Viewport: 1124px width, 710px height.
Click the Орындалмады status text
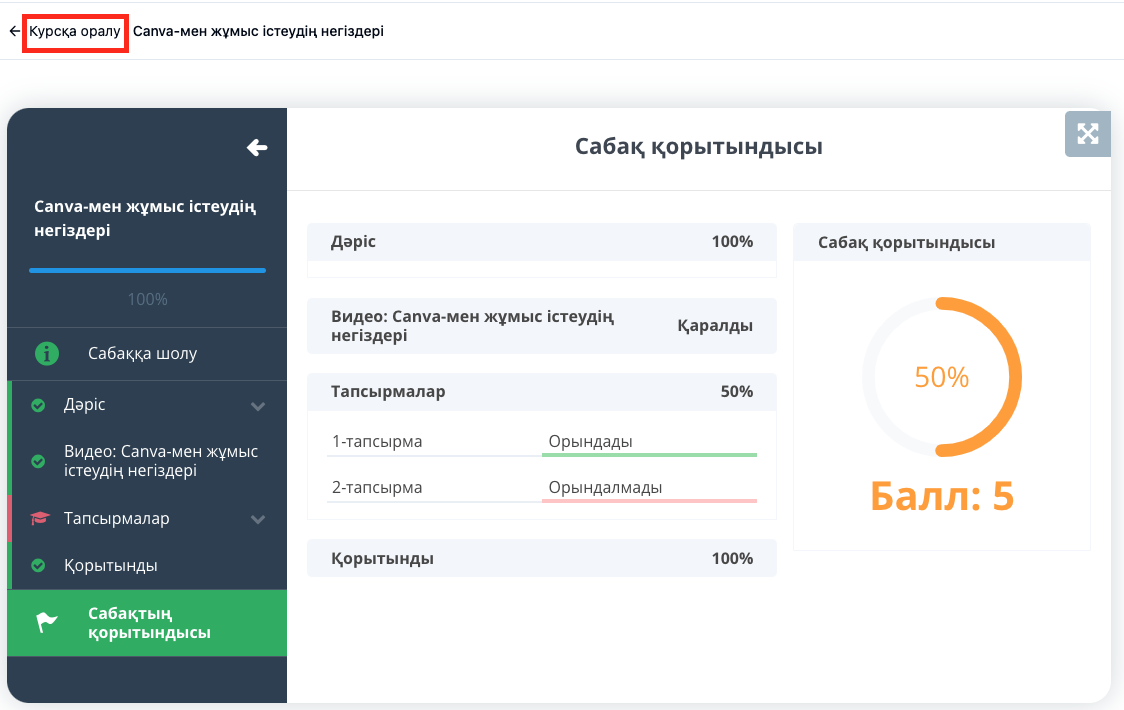coord(606,488)
